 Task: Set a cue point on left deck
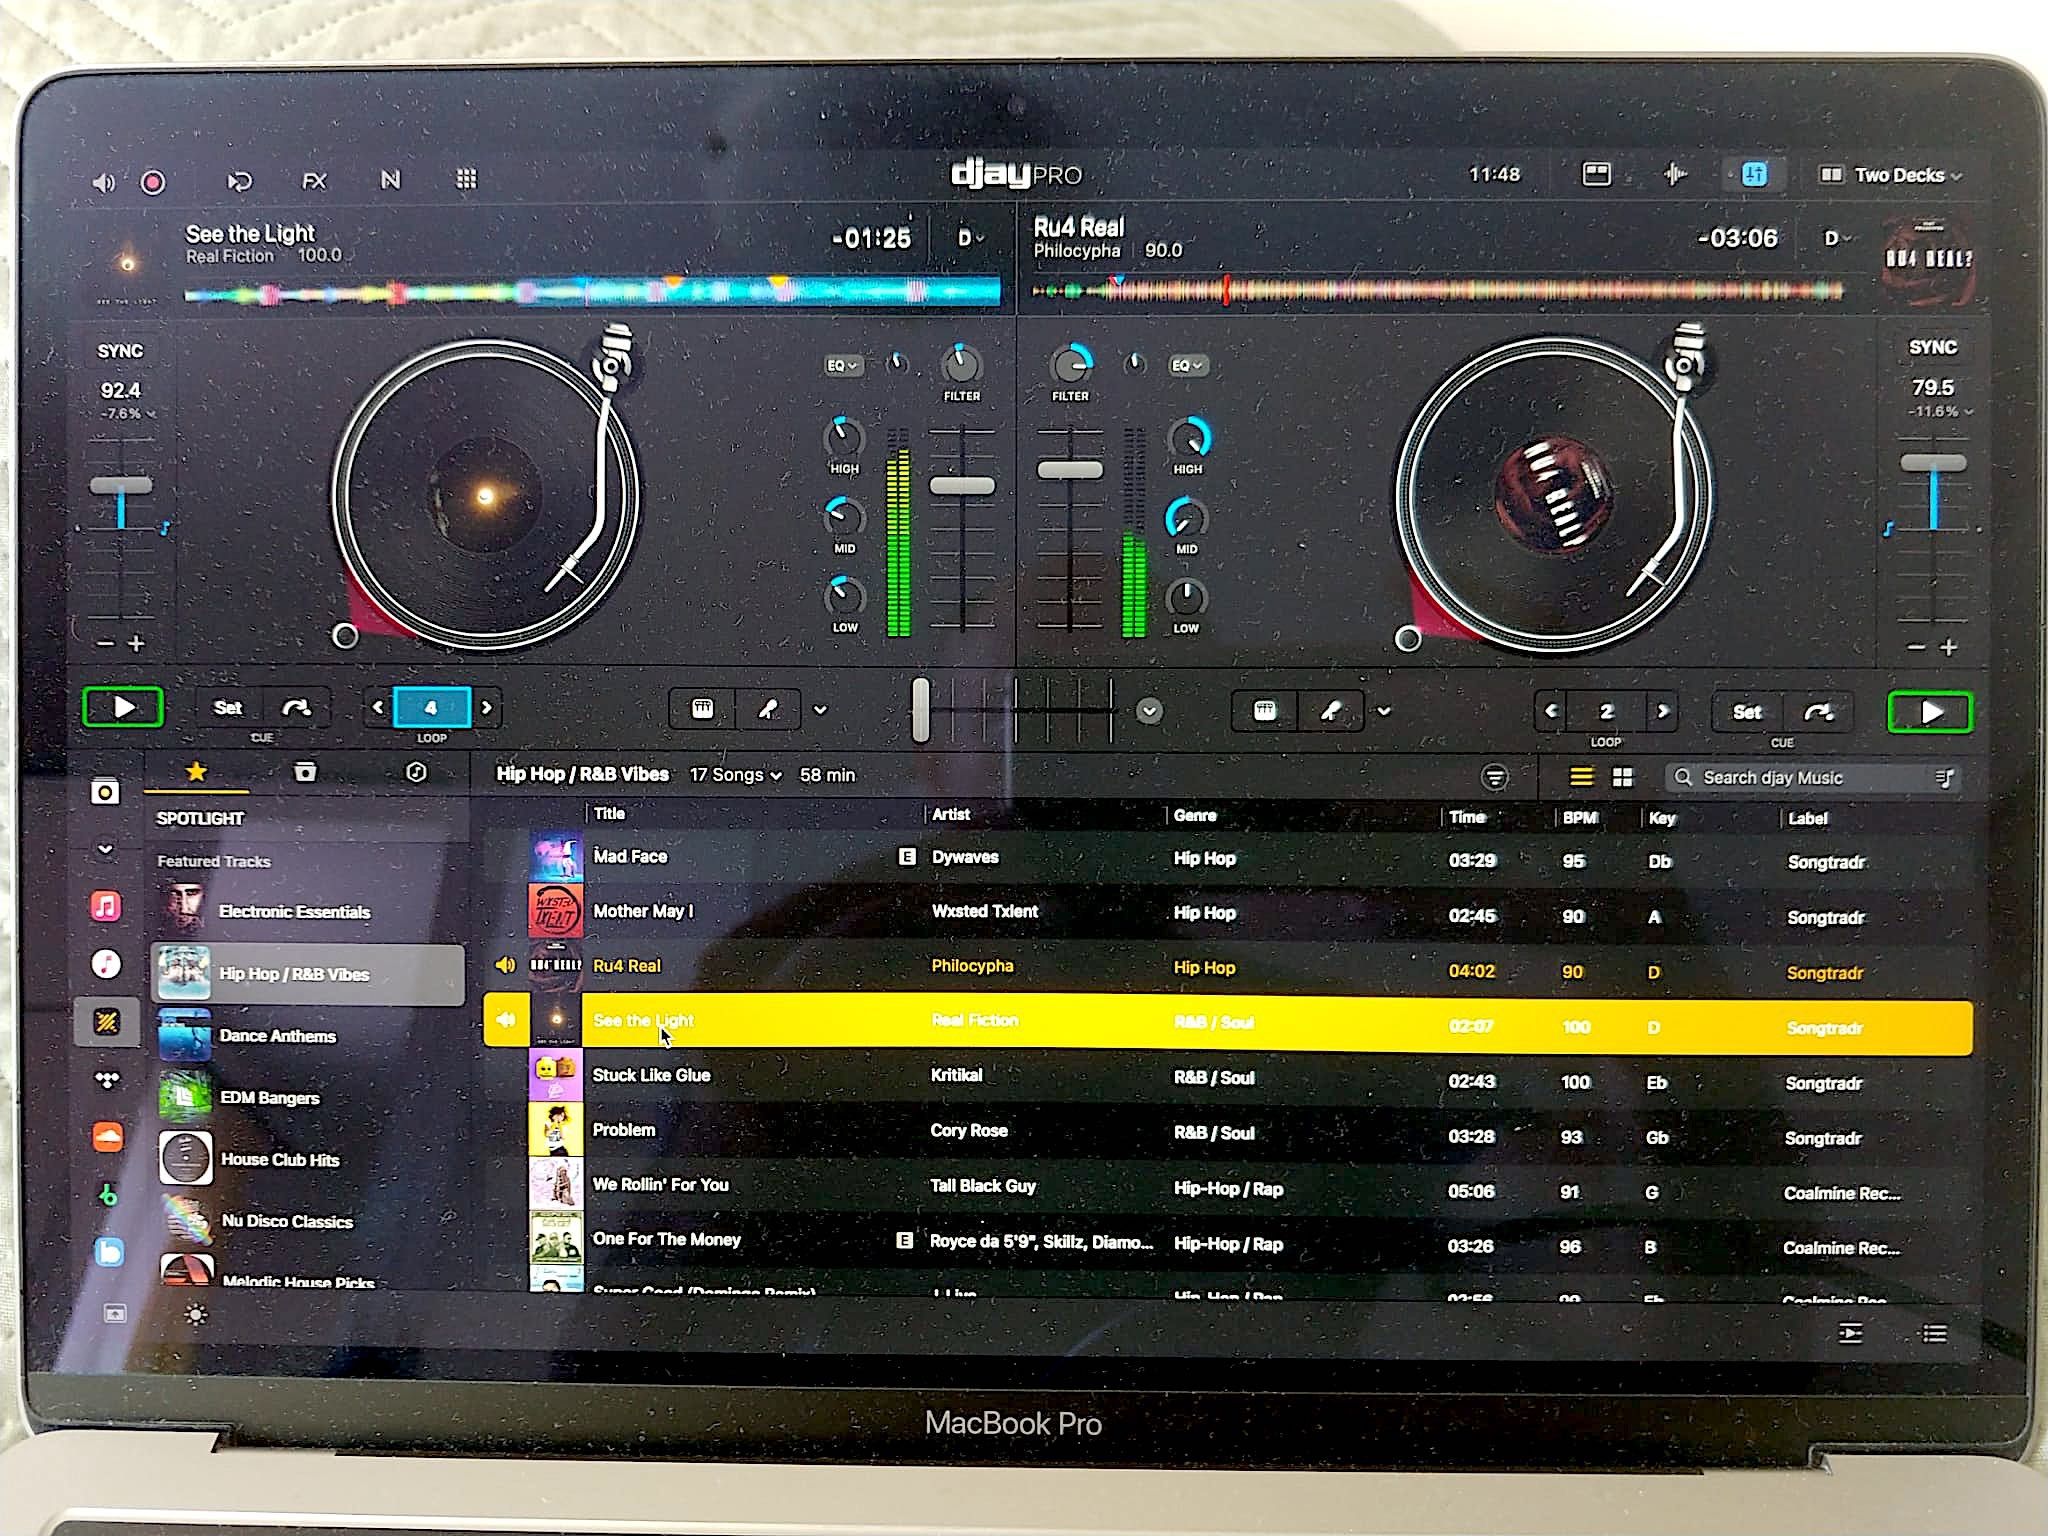coord(227,708)
